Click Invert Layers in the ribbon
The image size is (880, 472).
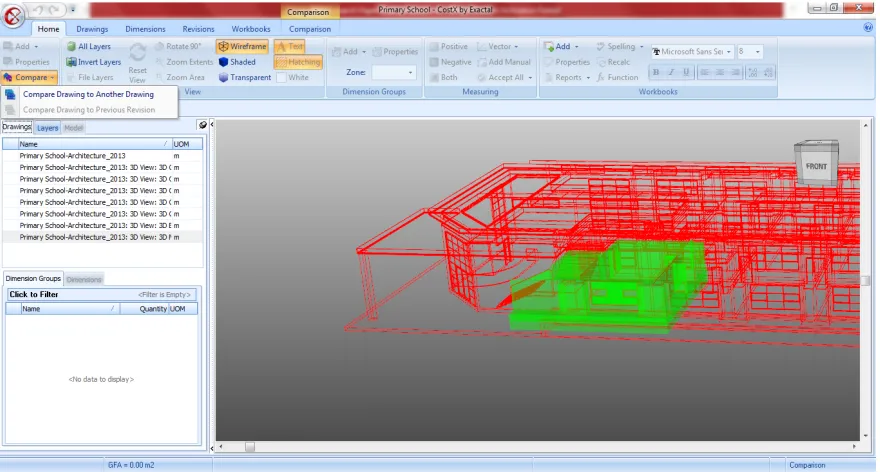[93, 62]
